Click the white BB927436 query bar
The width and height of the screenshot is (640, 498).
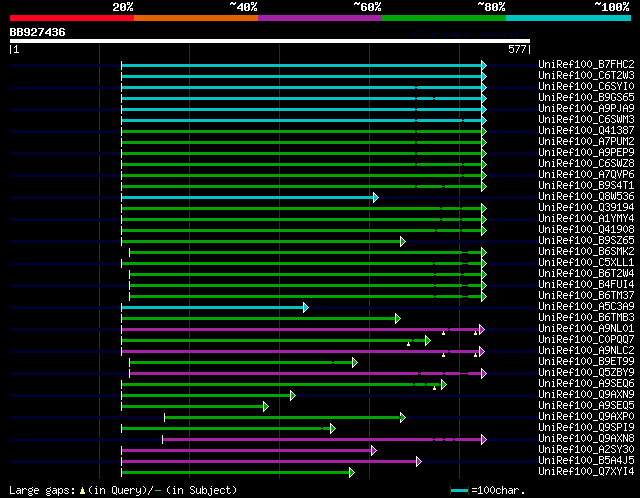(x=270, y=41)
